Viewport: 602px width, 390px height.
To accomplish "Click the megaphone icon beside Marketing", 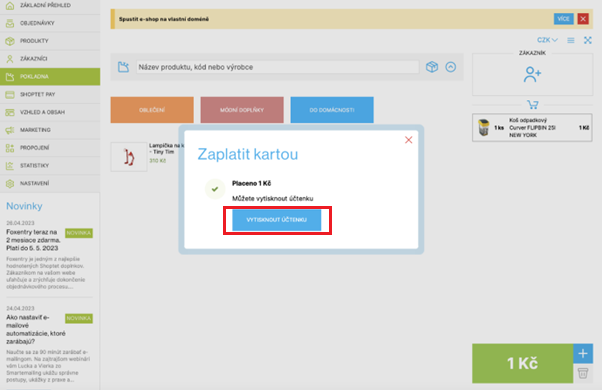I will [10, 130].
